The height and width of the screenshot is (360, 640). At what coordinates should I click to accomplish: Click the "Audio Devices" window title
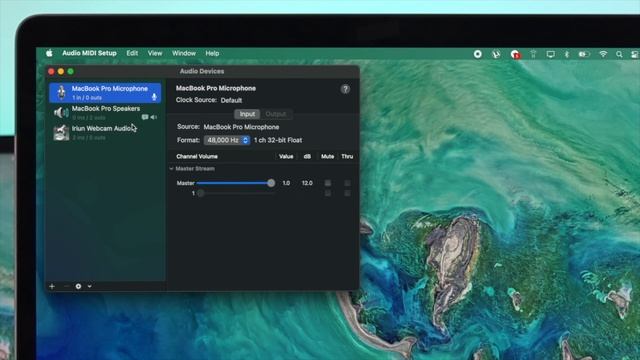(202, 71)
